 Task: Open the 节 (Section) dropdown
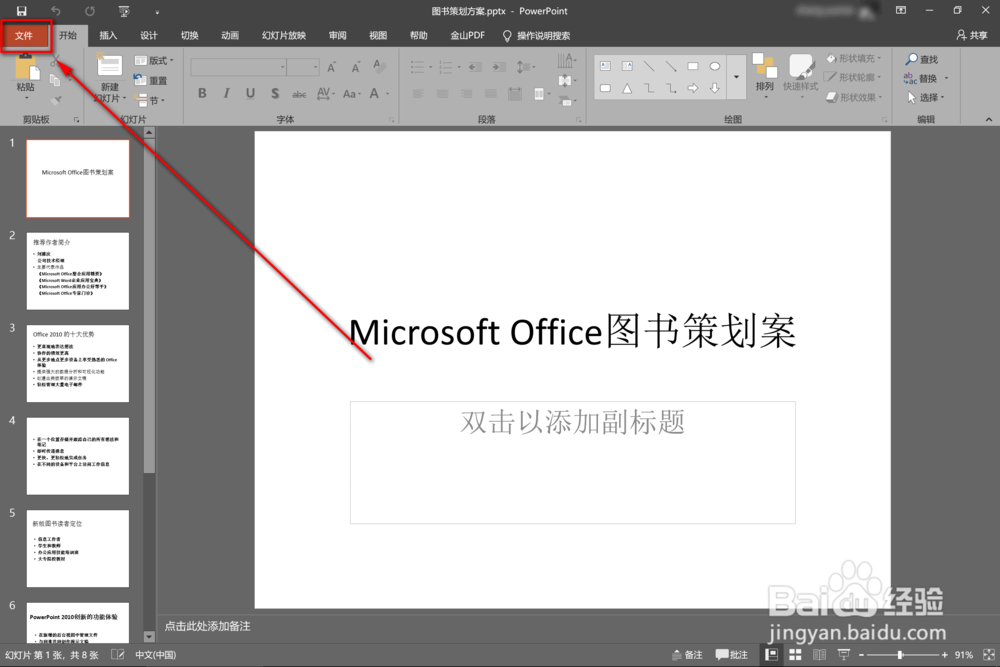(x=151, y=100)
